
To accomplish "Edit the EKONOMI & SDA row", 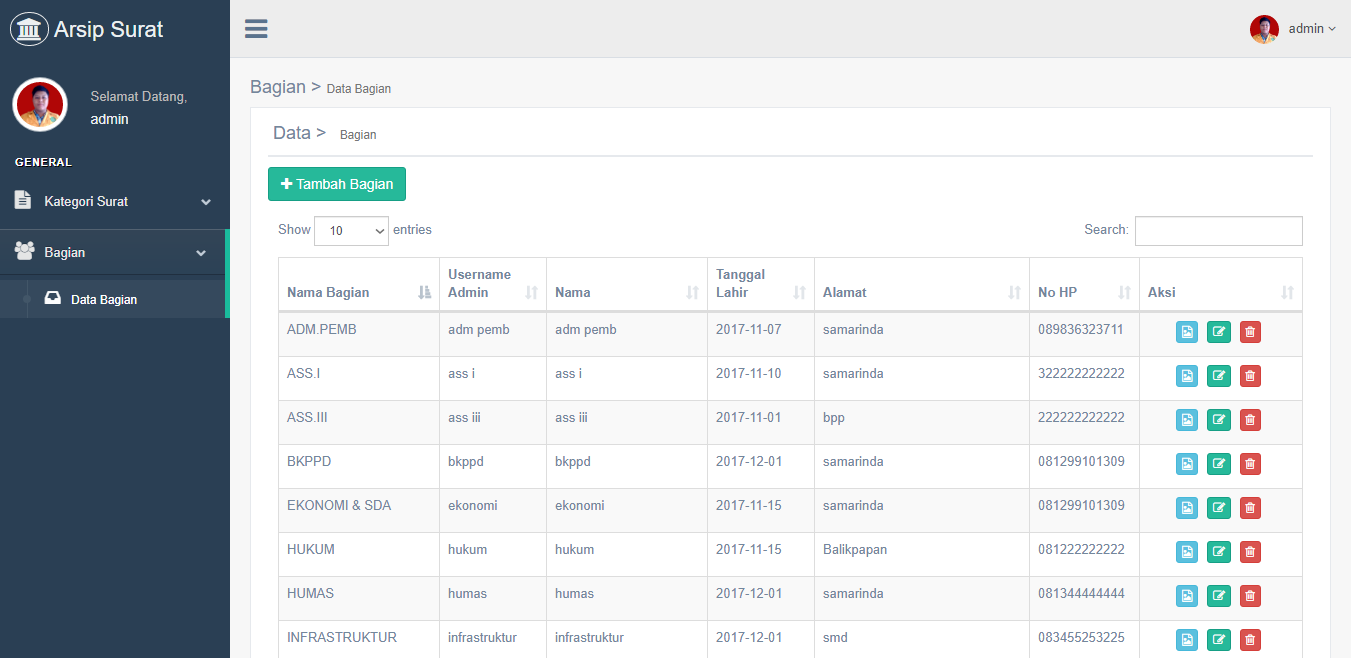I will point(1218,508).
